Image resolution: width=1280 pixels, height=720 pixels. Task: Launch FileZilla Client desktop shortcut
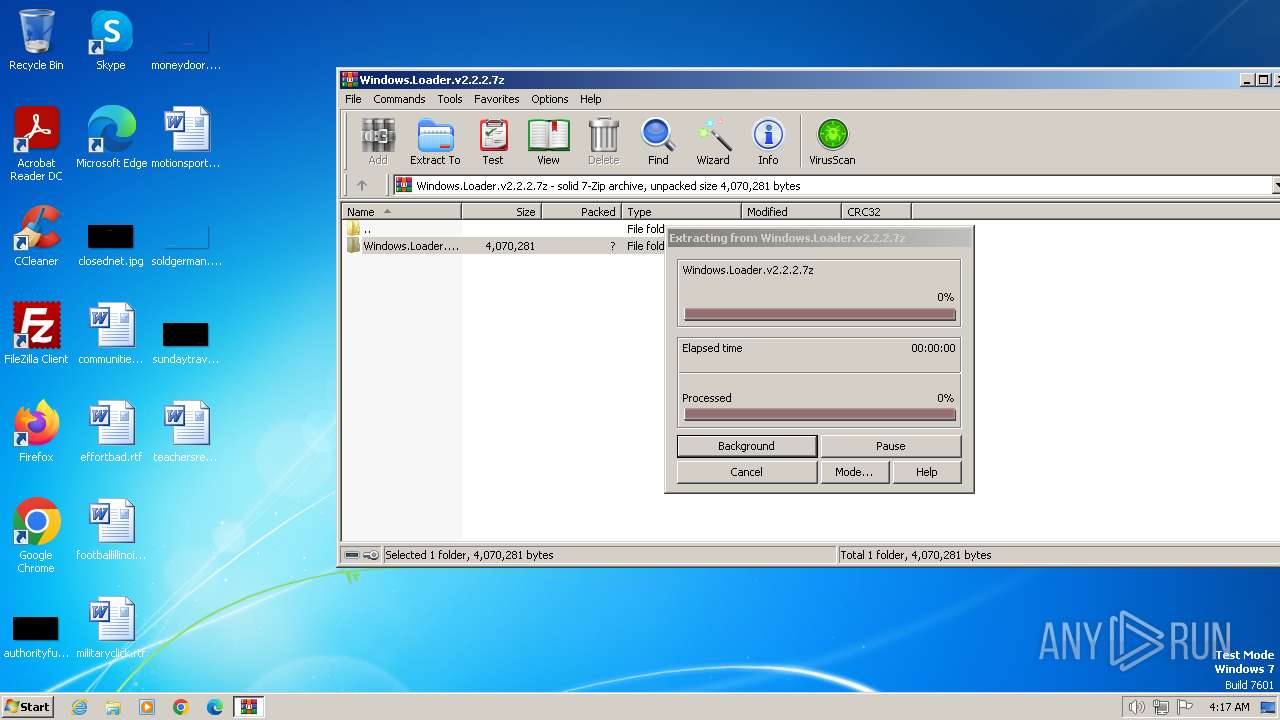(x=36, y=334)
